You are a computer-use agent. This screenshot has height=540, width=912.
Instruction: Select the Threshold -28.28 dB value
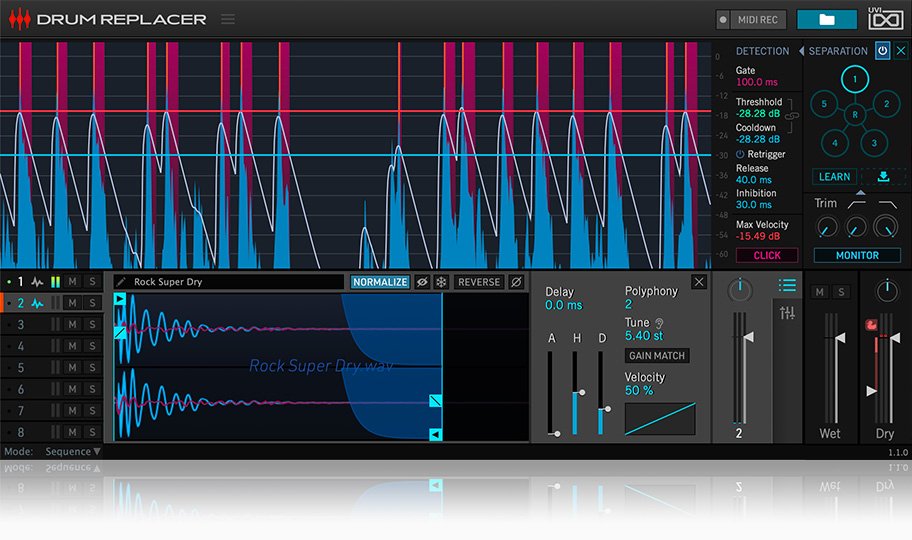tap(758, 113)
